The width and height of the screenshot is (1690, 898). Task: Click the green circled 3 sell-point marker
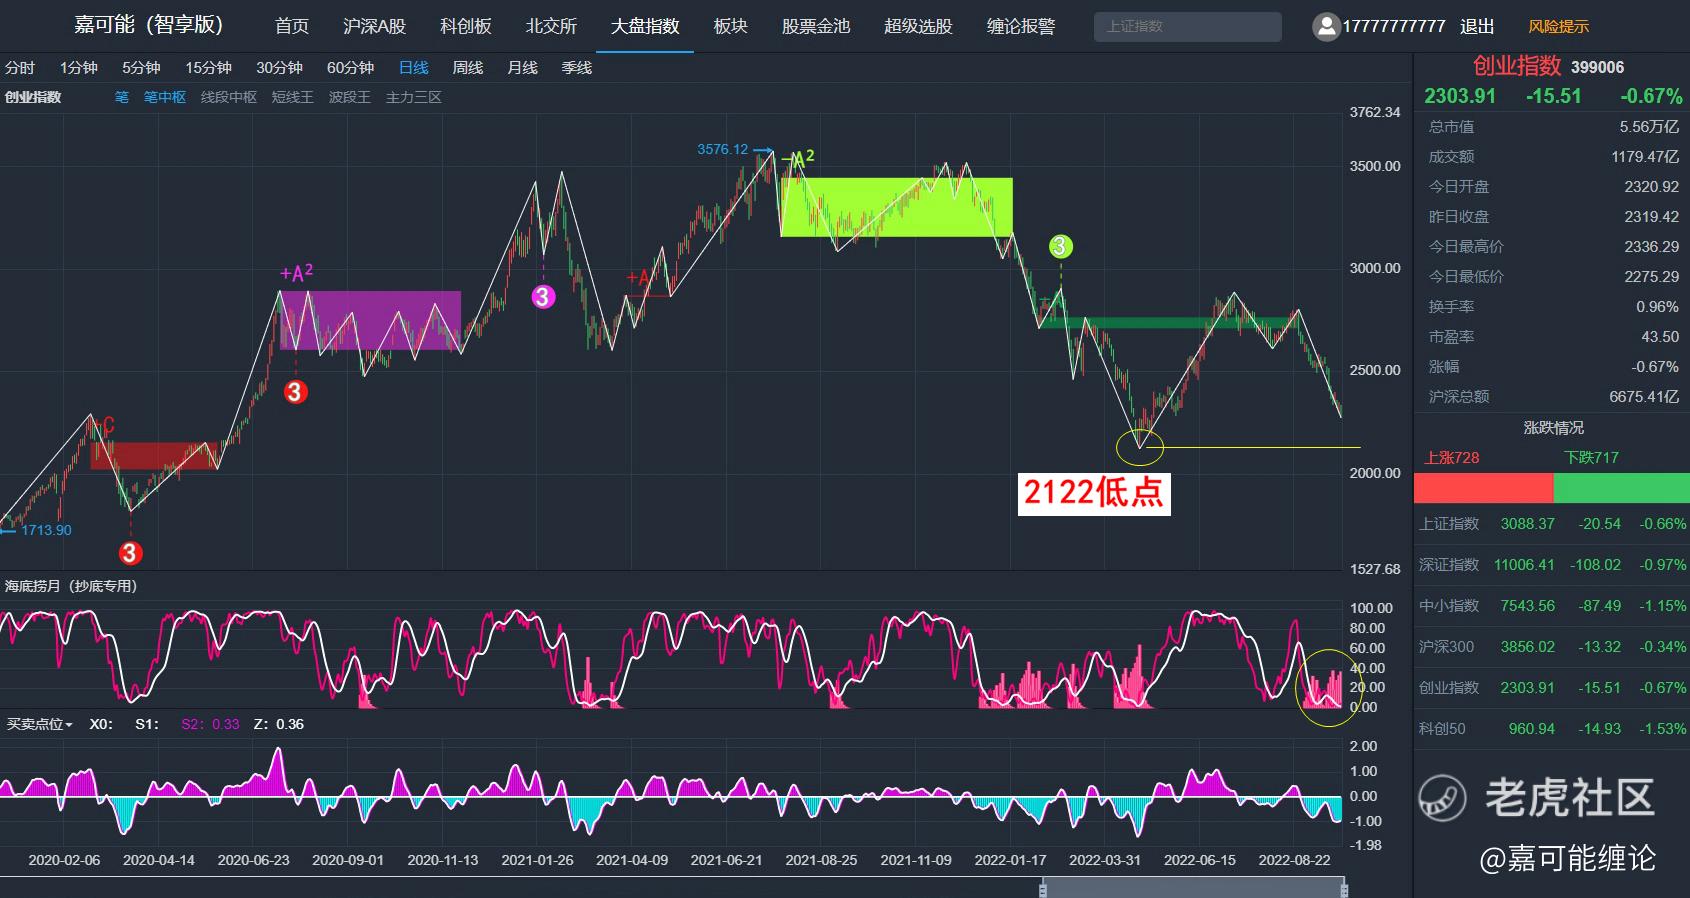coord(1060,246)
